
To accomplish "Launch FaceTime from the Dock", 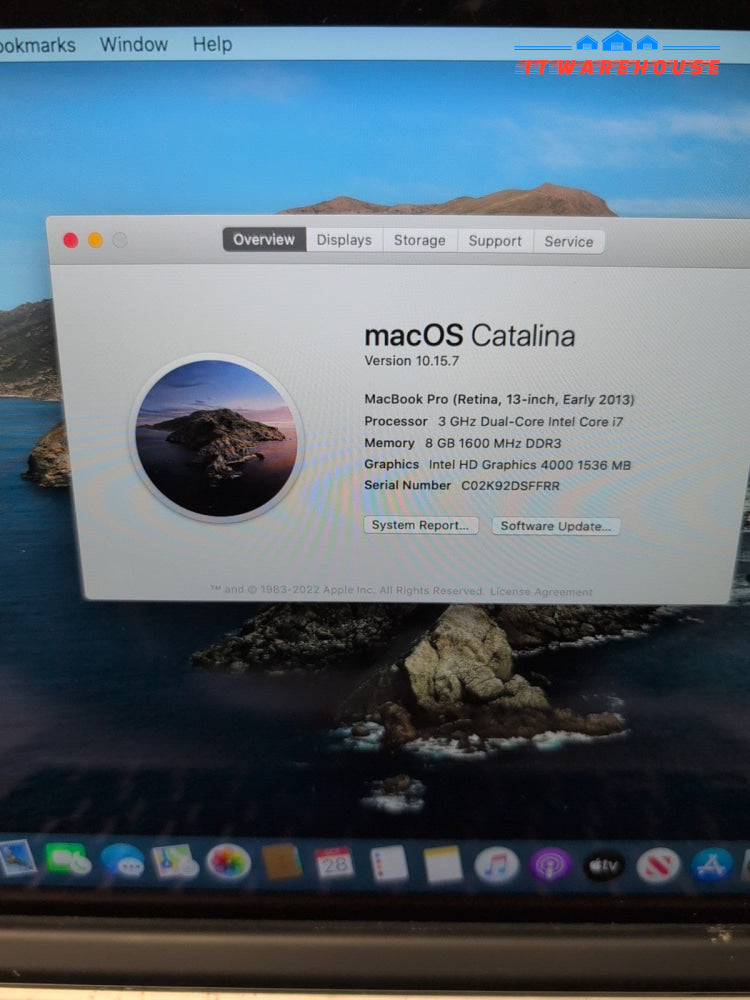I will pyautogui.click(x=68, y=860).
